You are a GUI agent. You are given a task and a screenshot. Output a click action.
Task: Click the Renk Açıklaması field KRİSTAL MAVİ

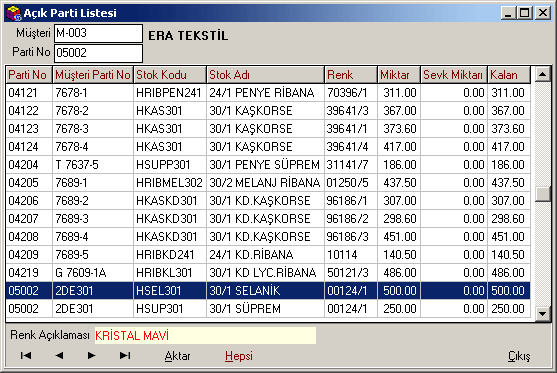tap(205, 335)
